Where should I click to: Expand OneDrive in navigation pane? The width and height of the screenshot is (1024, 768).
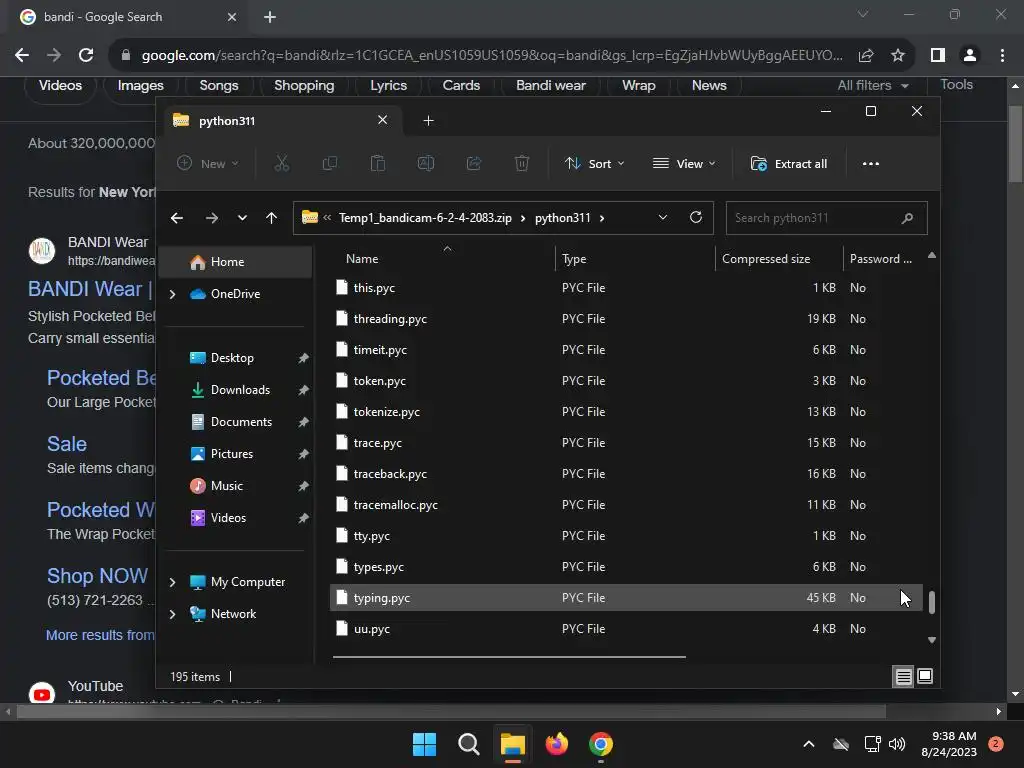pyautogui.click(x=172, y=295)
